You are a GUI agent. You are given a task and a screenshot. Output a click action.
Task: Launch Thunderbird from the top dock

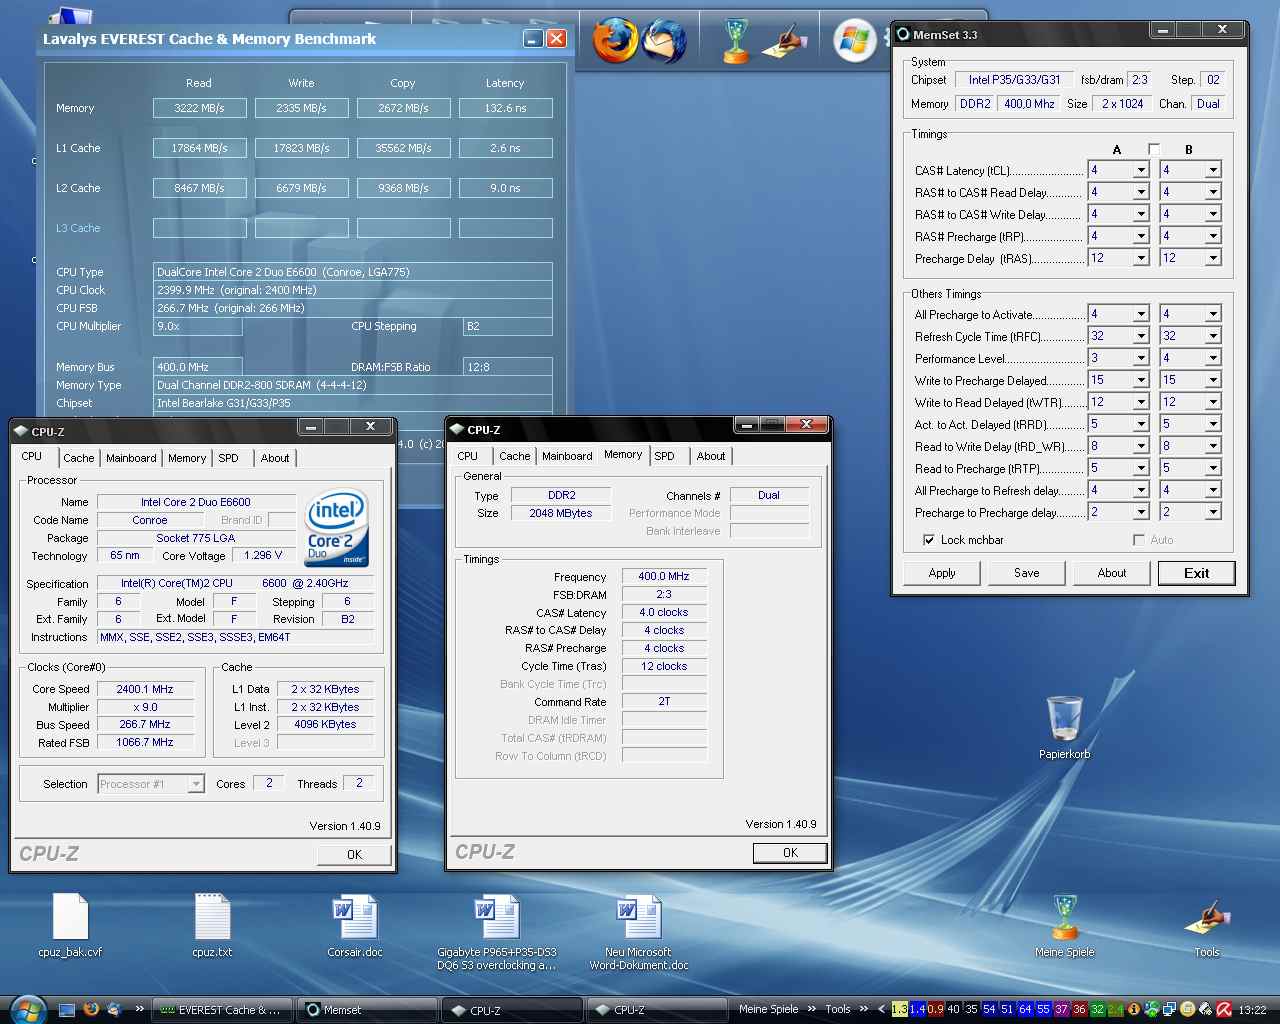coord(664,41)
